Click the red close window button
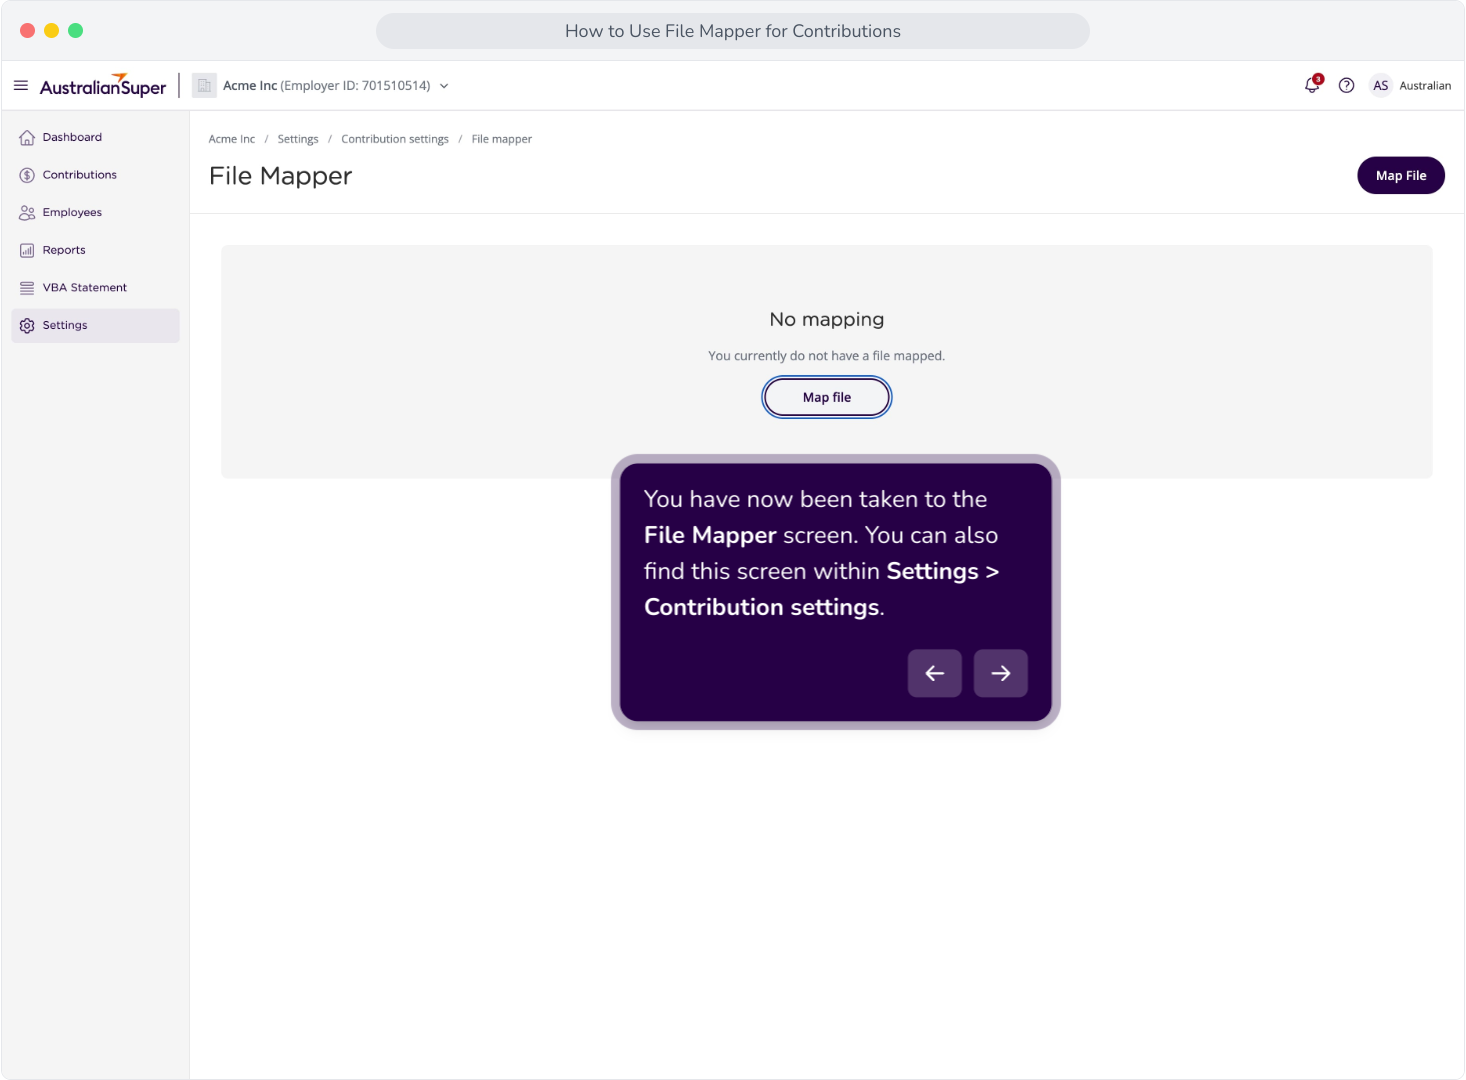This screenshot has height=1080, width=1466. pos(27,31)
